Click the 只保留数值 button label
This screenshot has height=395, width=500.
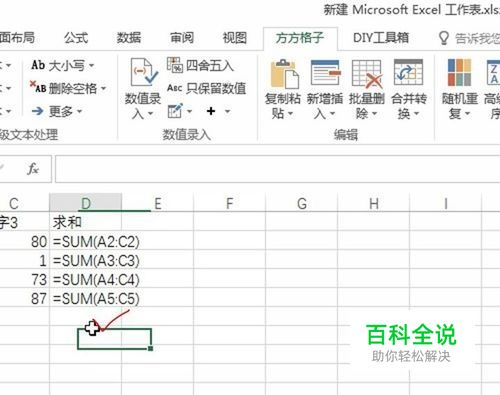[x=216, y=88]
